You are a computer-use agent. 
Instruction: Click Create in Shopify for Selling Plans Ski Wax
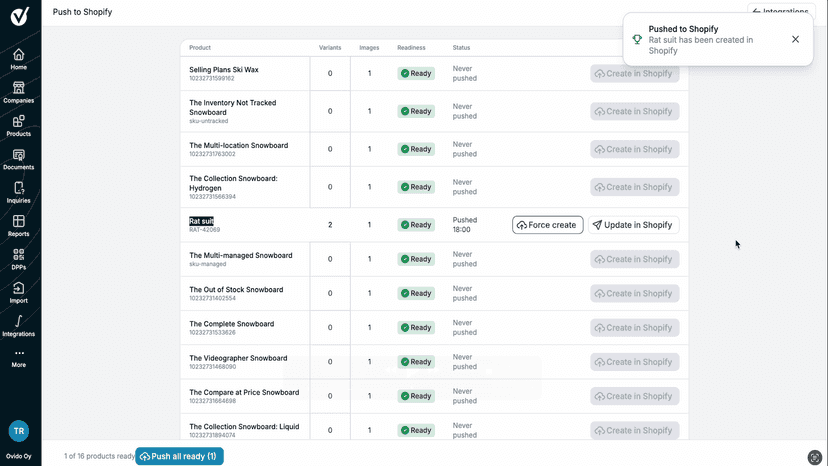click(x=635, y=73)
